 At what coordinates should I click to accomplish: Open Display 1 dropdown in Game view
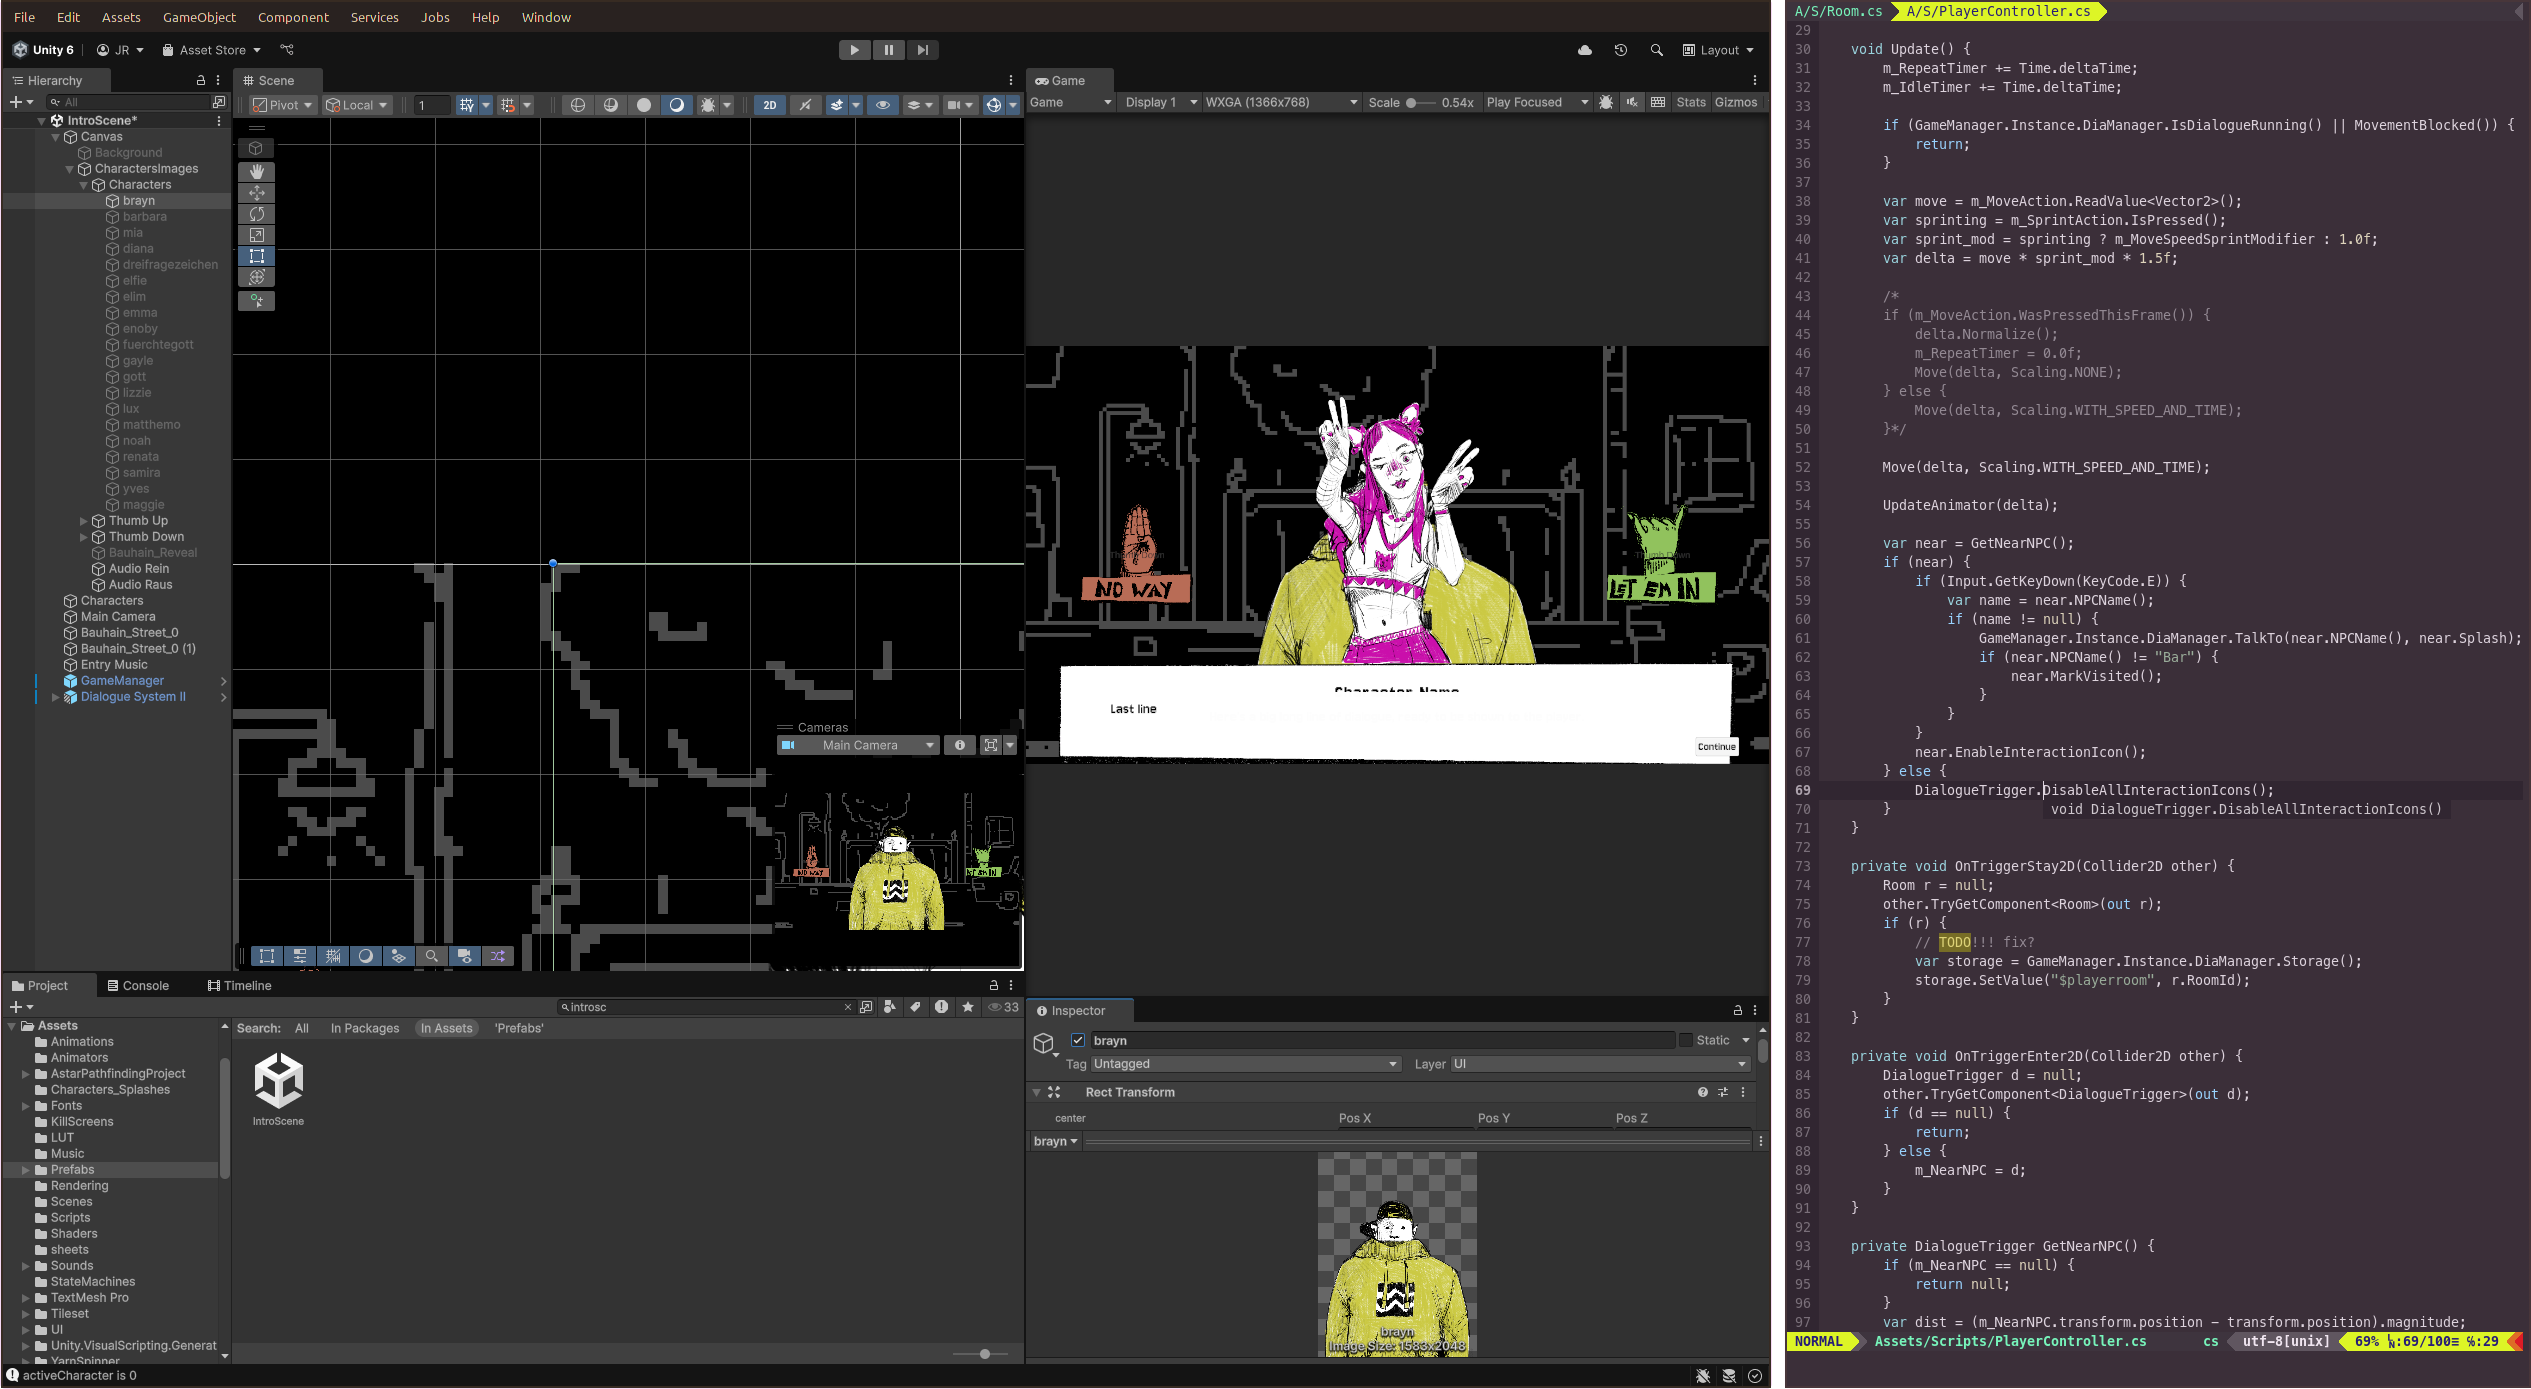point(1161,102)
